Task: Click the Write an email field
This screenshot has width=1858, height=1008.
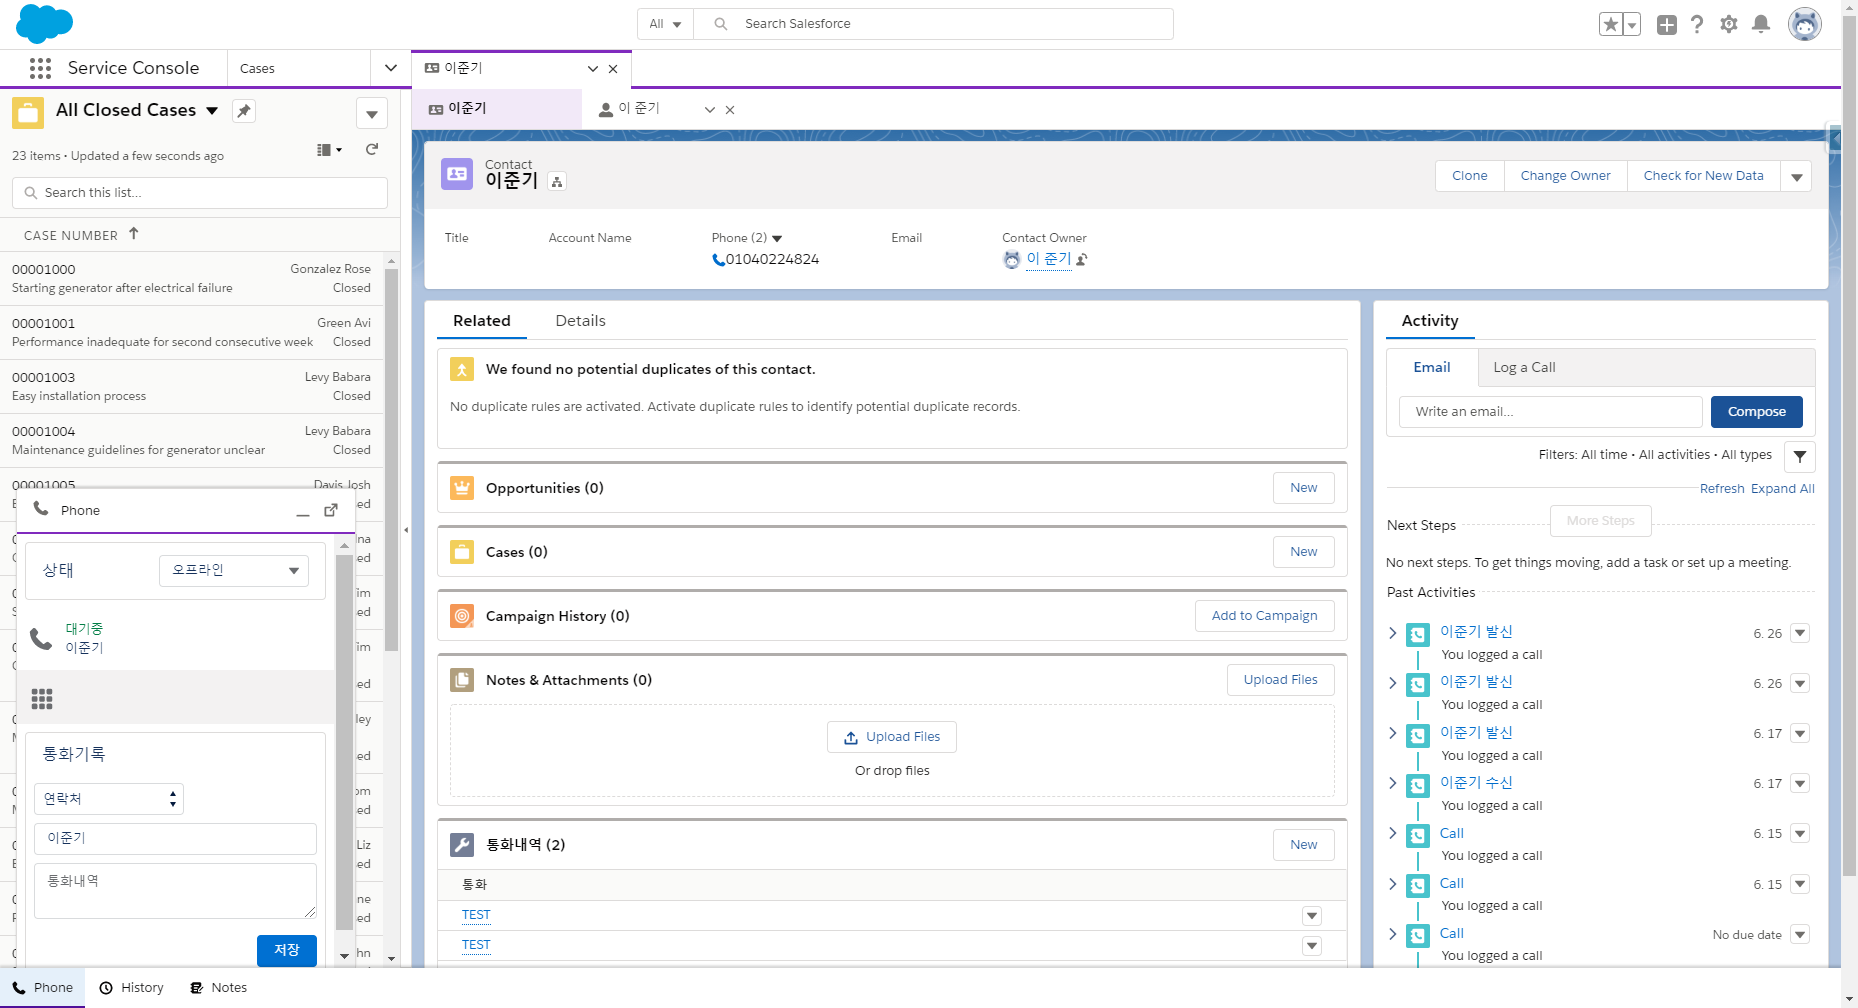Action: [1551, 412]
